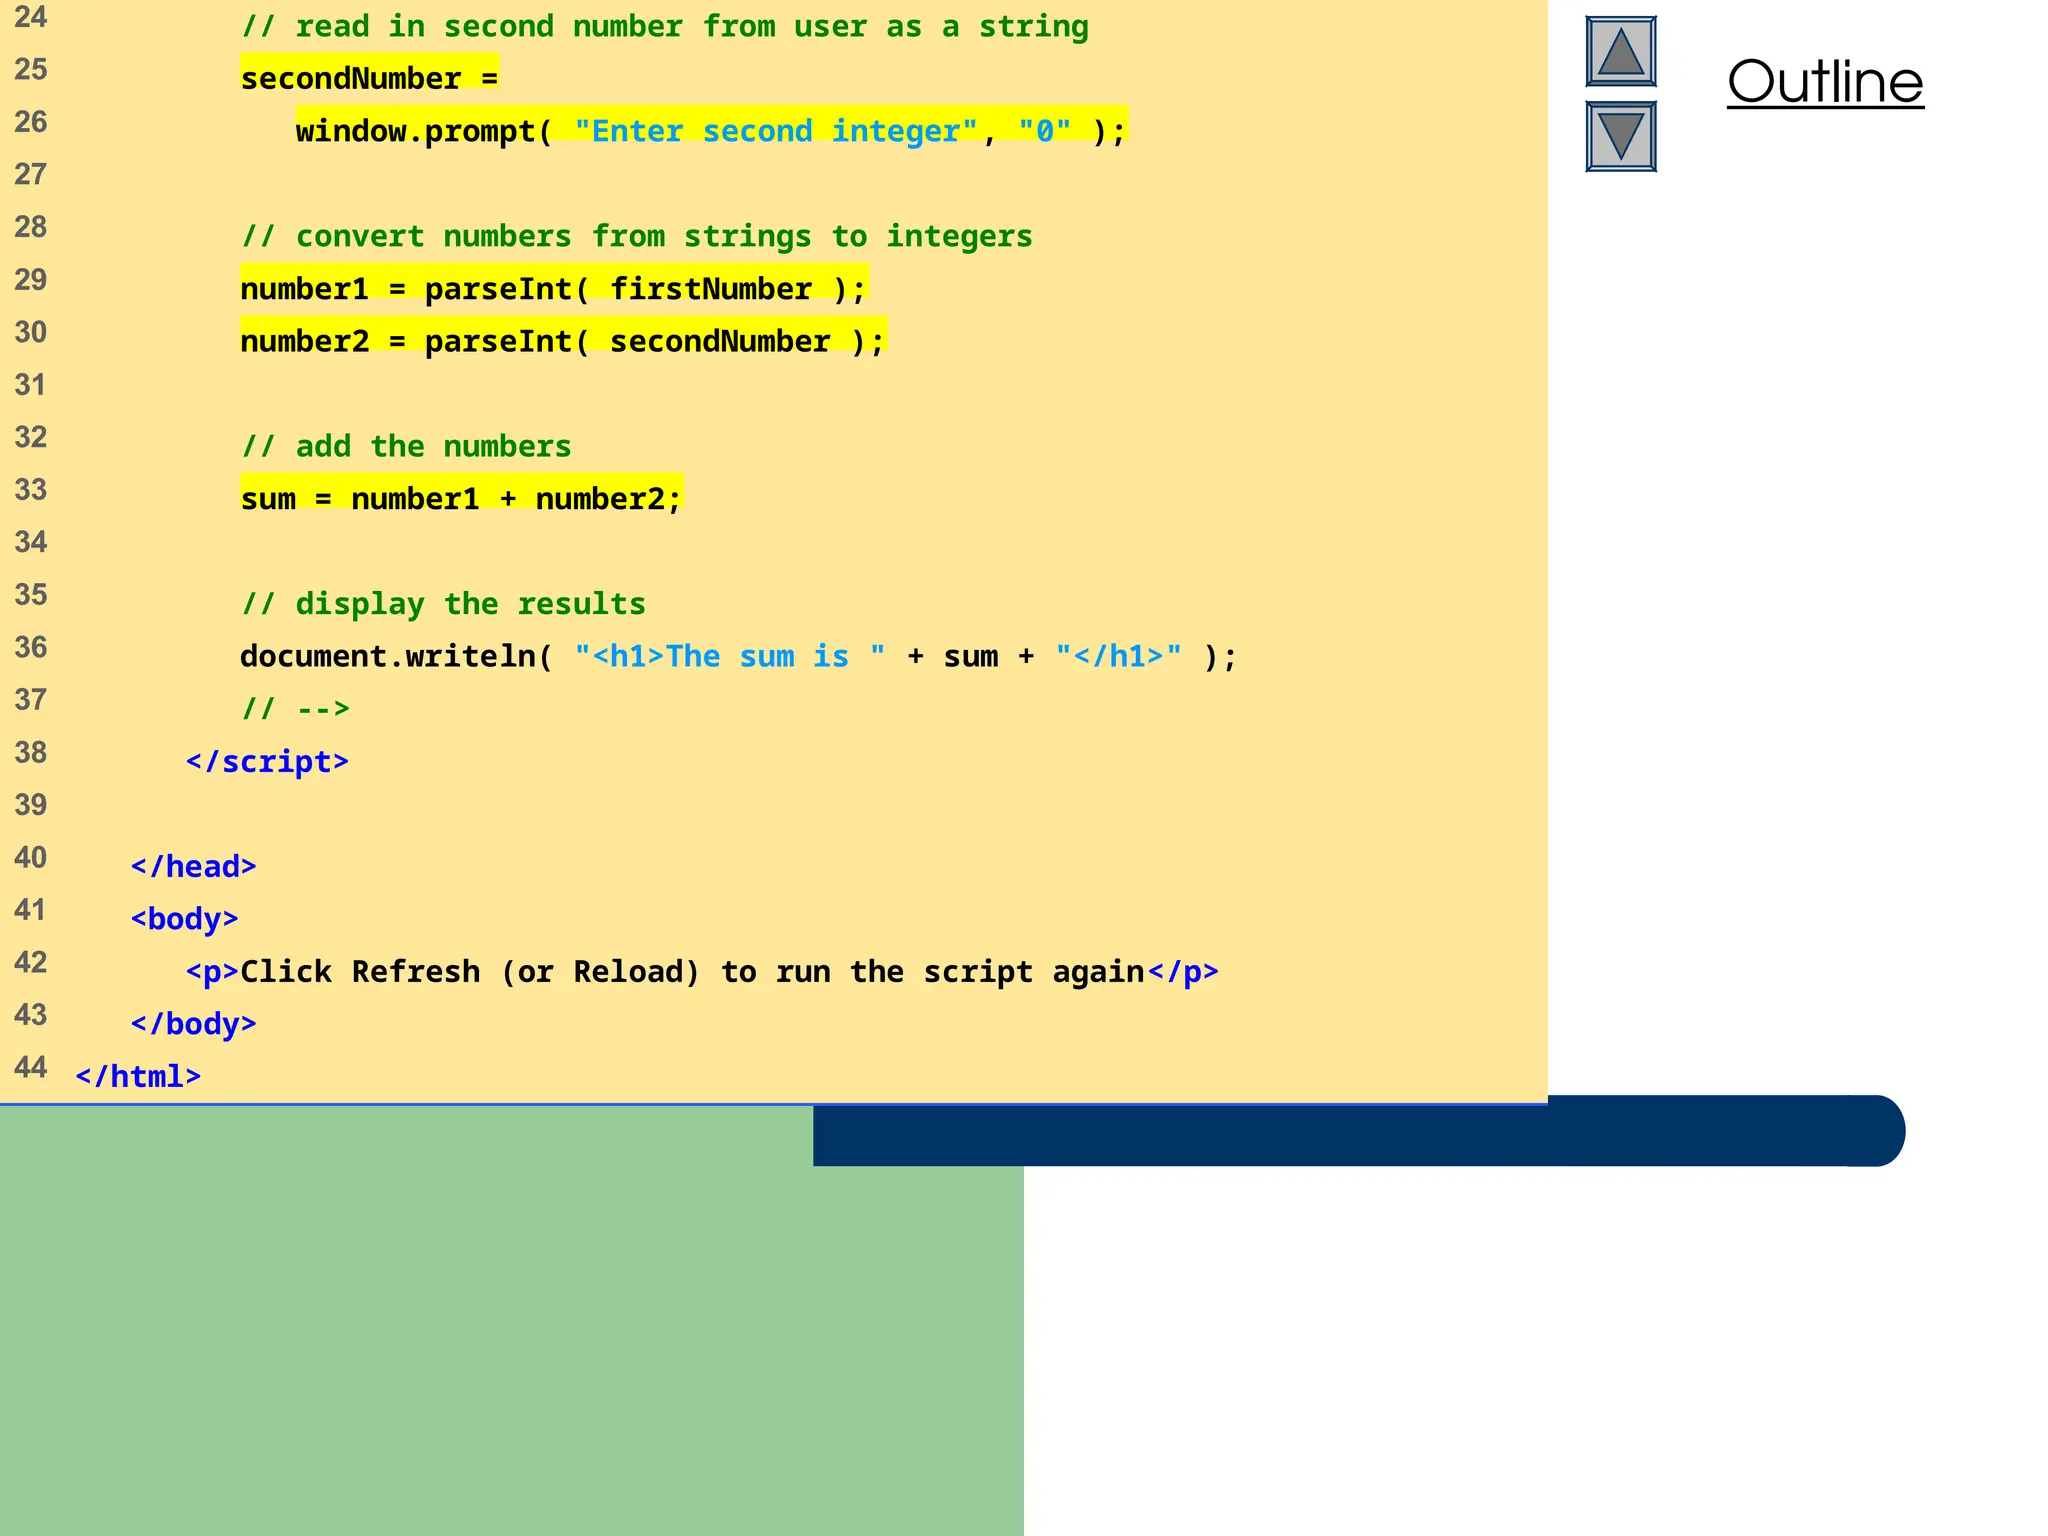
Task: Click the document.writeln statement
Action: pyautogui.click(x=738, y=656)
